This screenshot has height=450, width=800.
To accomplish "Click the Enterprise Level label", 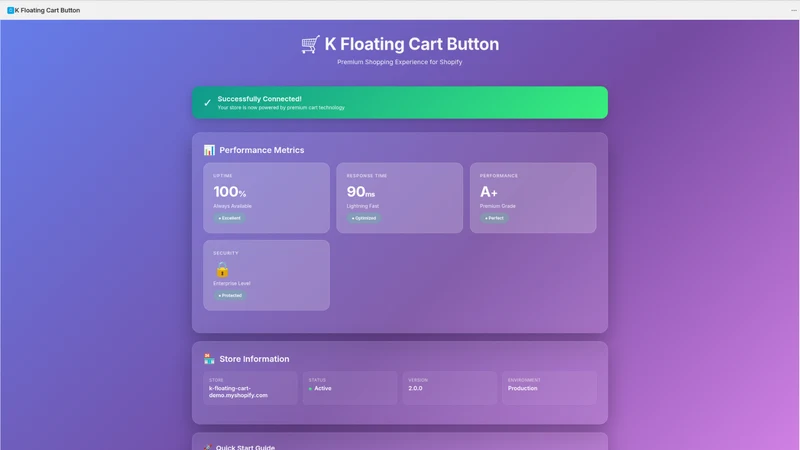I will (x=232, y=284).
